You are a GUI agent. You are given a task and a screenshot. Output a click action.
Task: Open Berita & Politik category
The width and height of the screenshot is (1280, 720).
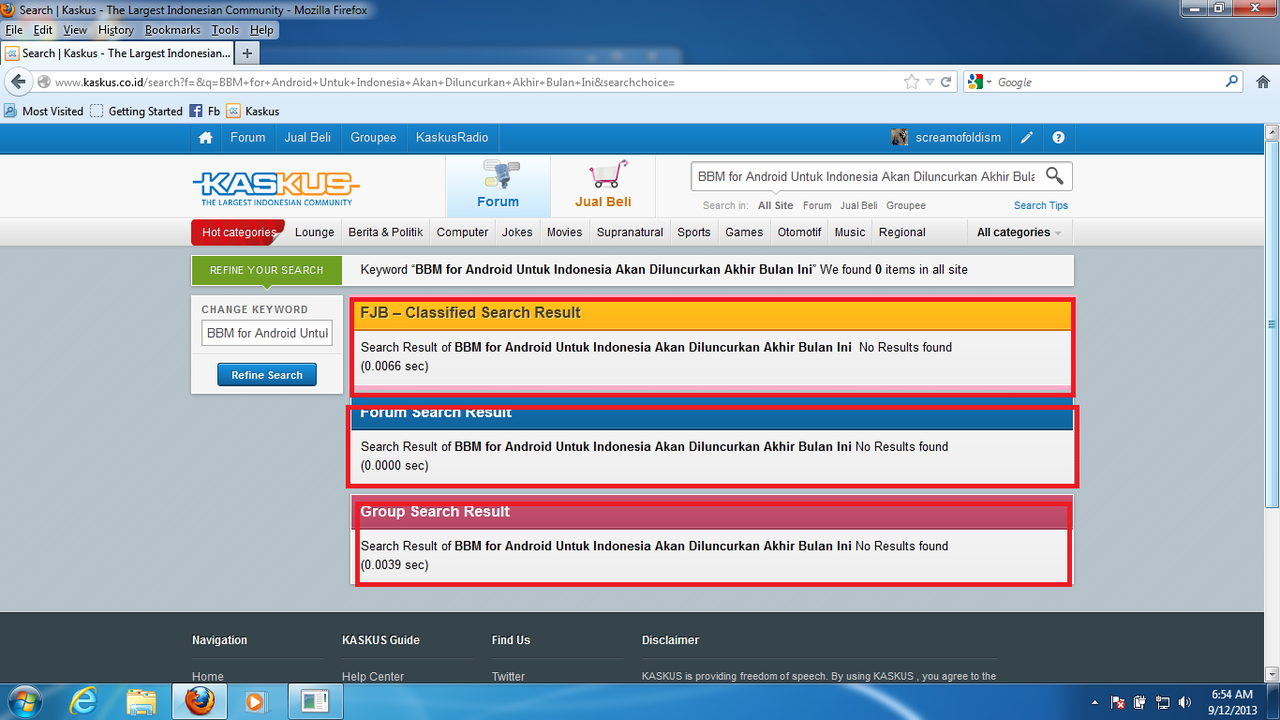(x=386, y=232)
